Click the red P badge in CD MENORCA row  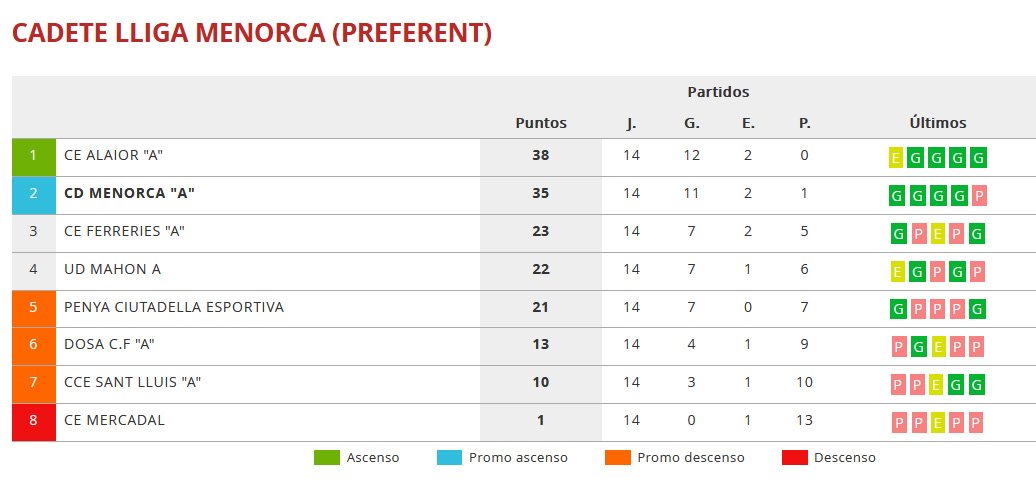[x=978, y=196]
